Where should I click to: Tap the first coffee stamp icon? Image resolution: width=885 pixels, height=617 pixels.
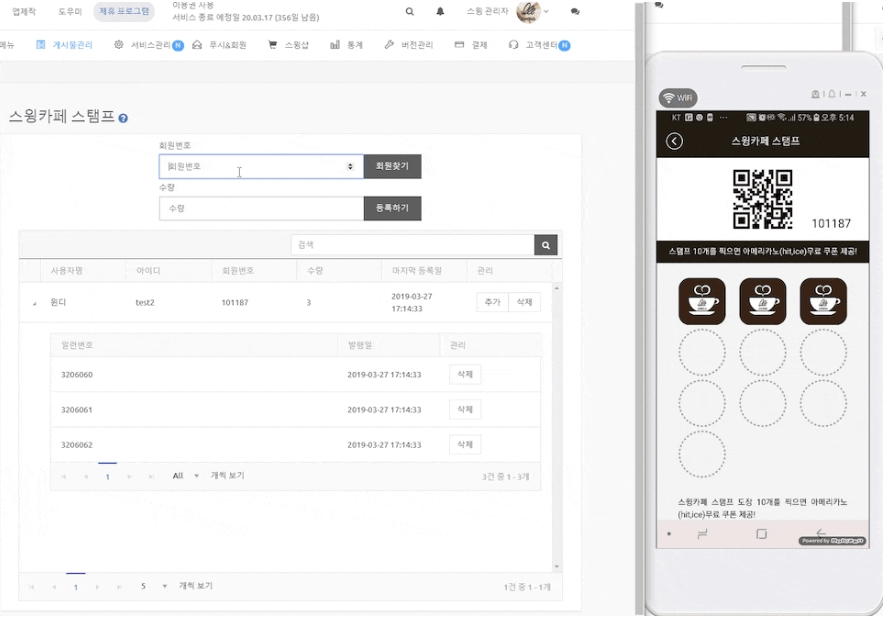point(702,301)
